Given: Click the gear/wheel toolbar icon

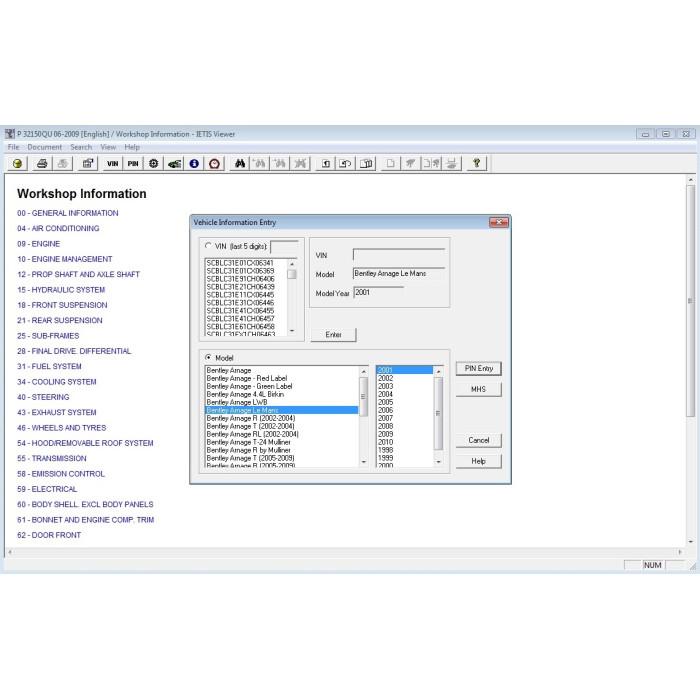Looking at the screenshot, I should (154, 164).
